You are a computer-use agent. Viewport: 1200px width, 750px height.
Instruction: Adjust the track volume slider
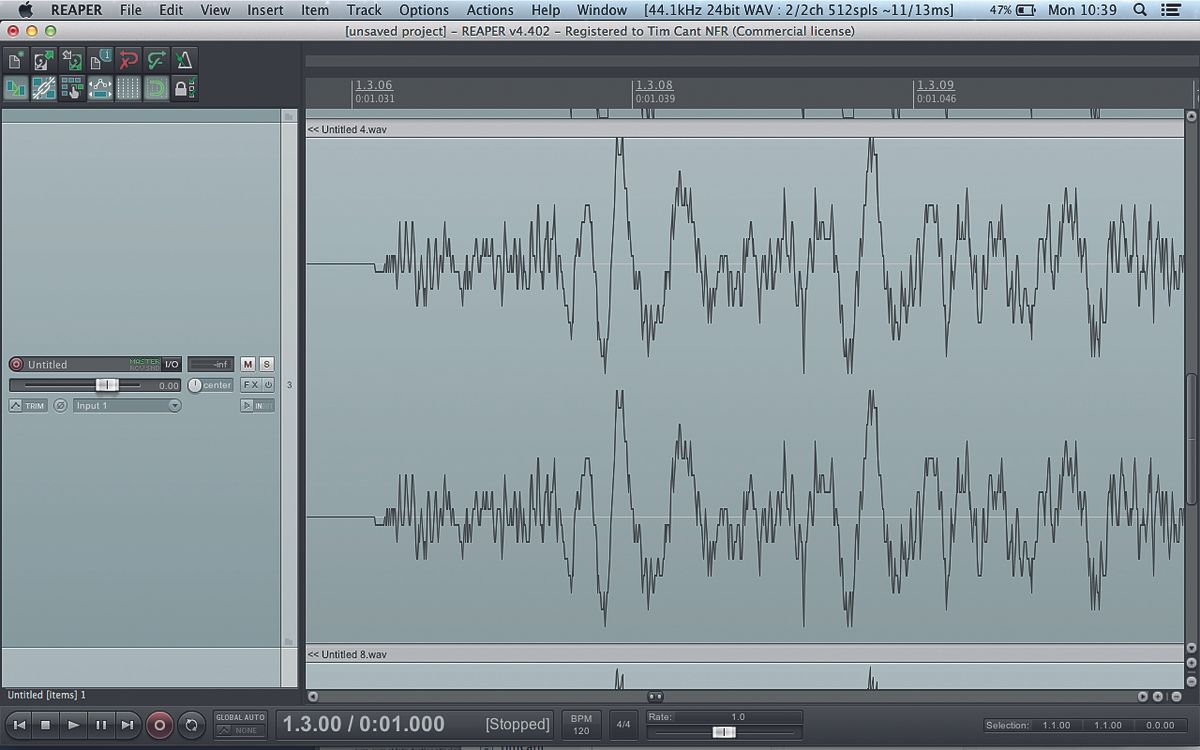pos(107,385)
